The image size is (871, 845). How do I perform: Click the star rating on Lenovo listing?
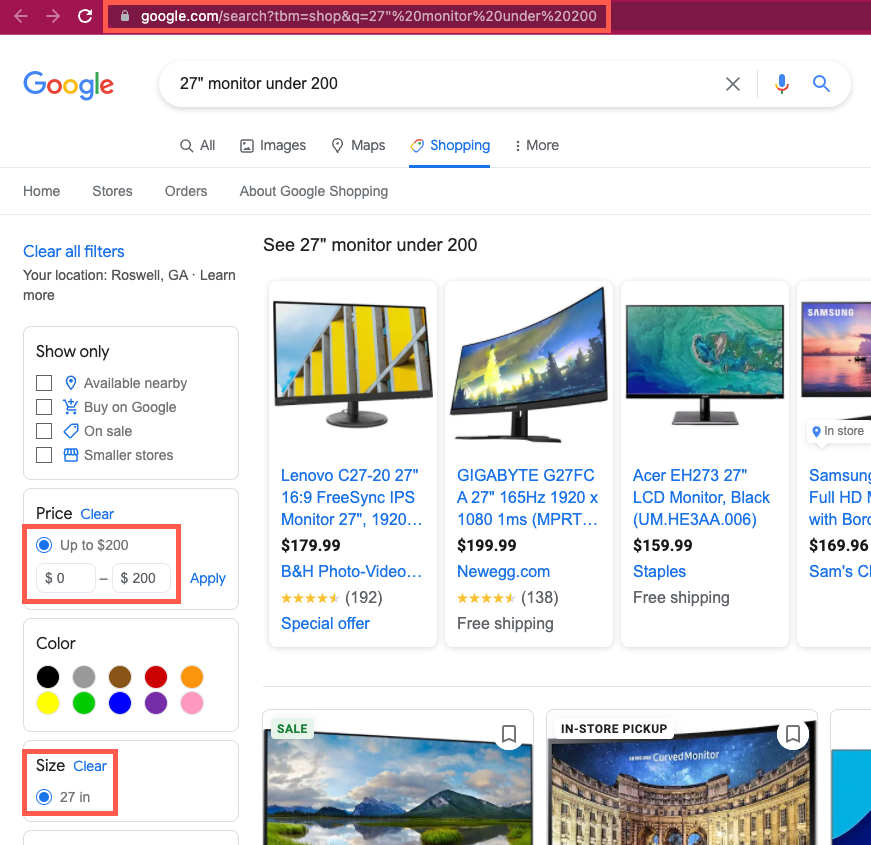click(x=310, y=598)
